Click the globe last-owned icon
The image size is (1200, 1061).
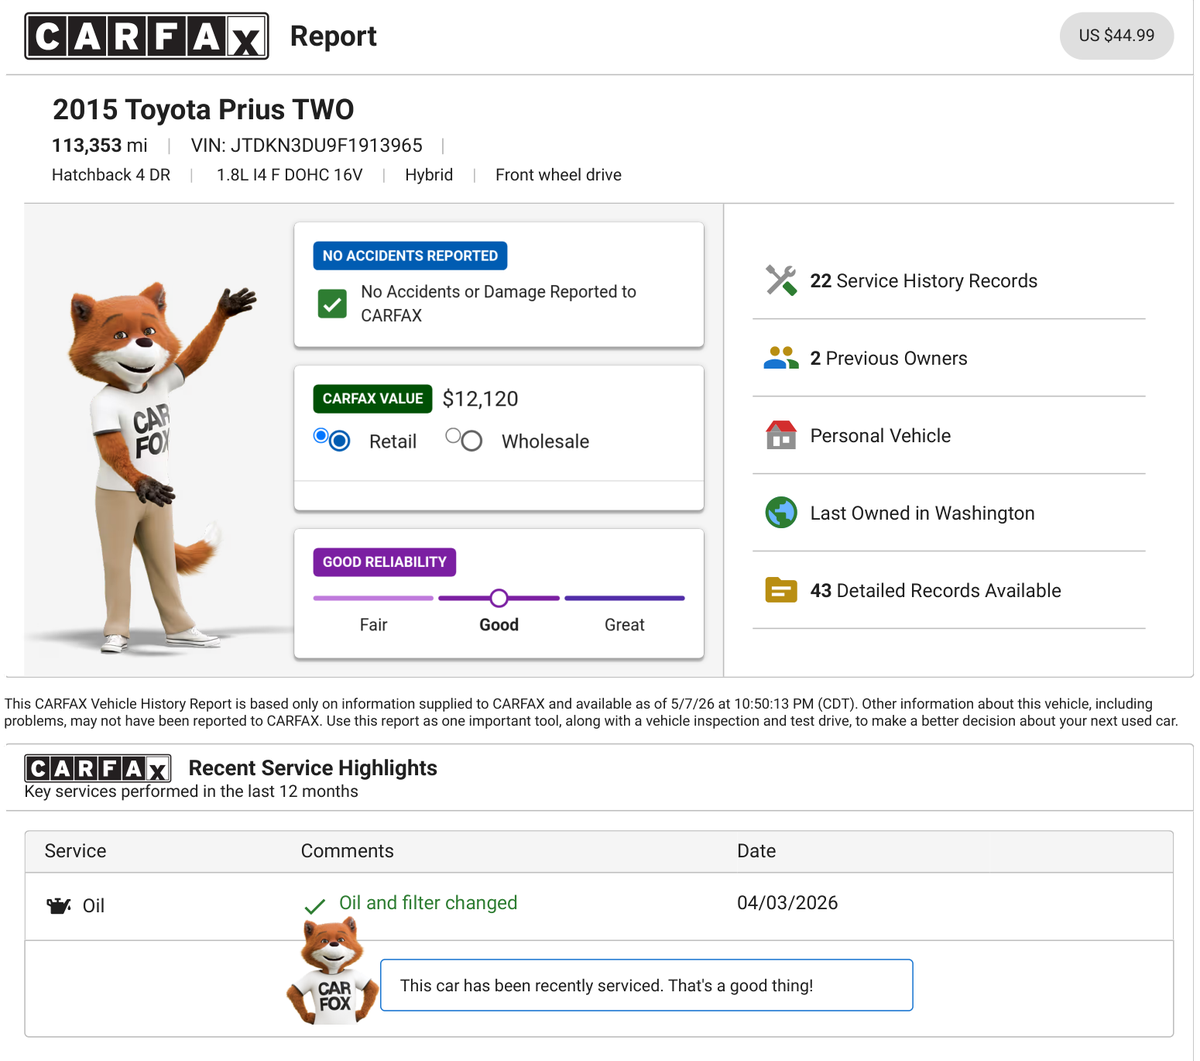(781, 513)
